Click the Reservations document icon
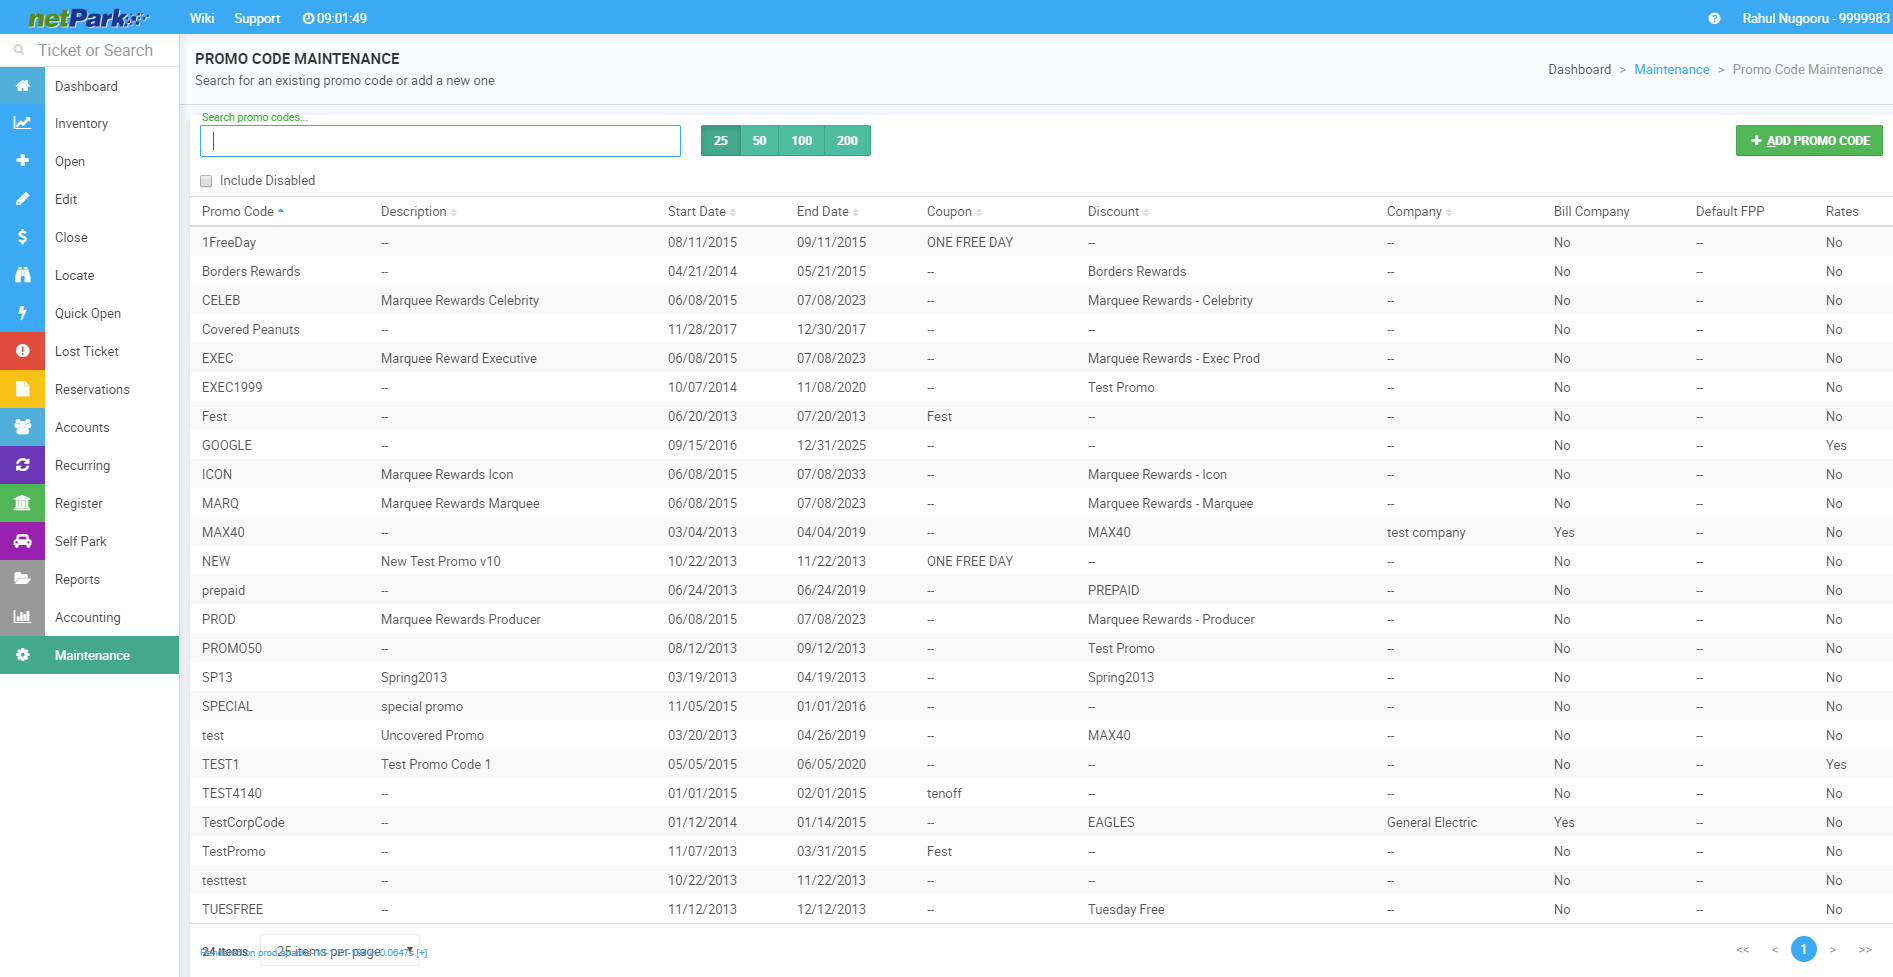This screenshot has width=1893, height=977. (x=22, y=389)
